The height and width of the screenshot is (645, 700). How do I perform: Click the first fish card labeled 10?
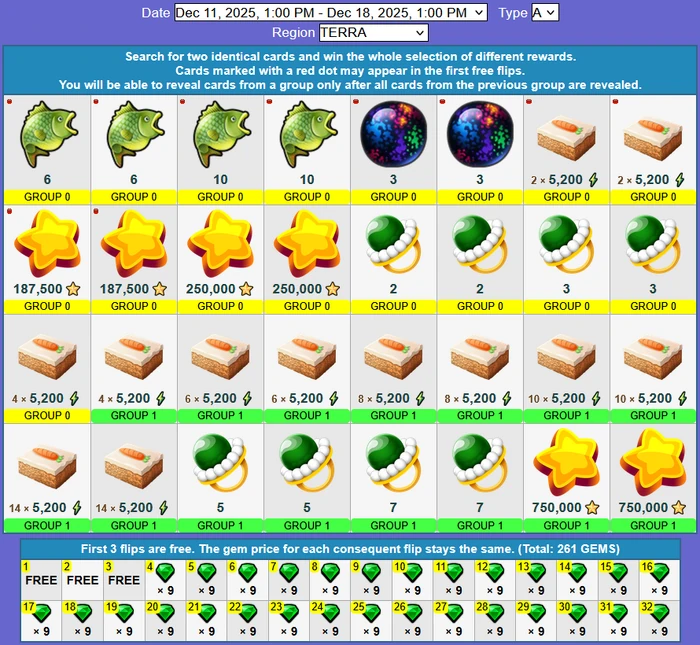point(220,150)
